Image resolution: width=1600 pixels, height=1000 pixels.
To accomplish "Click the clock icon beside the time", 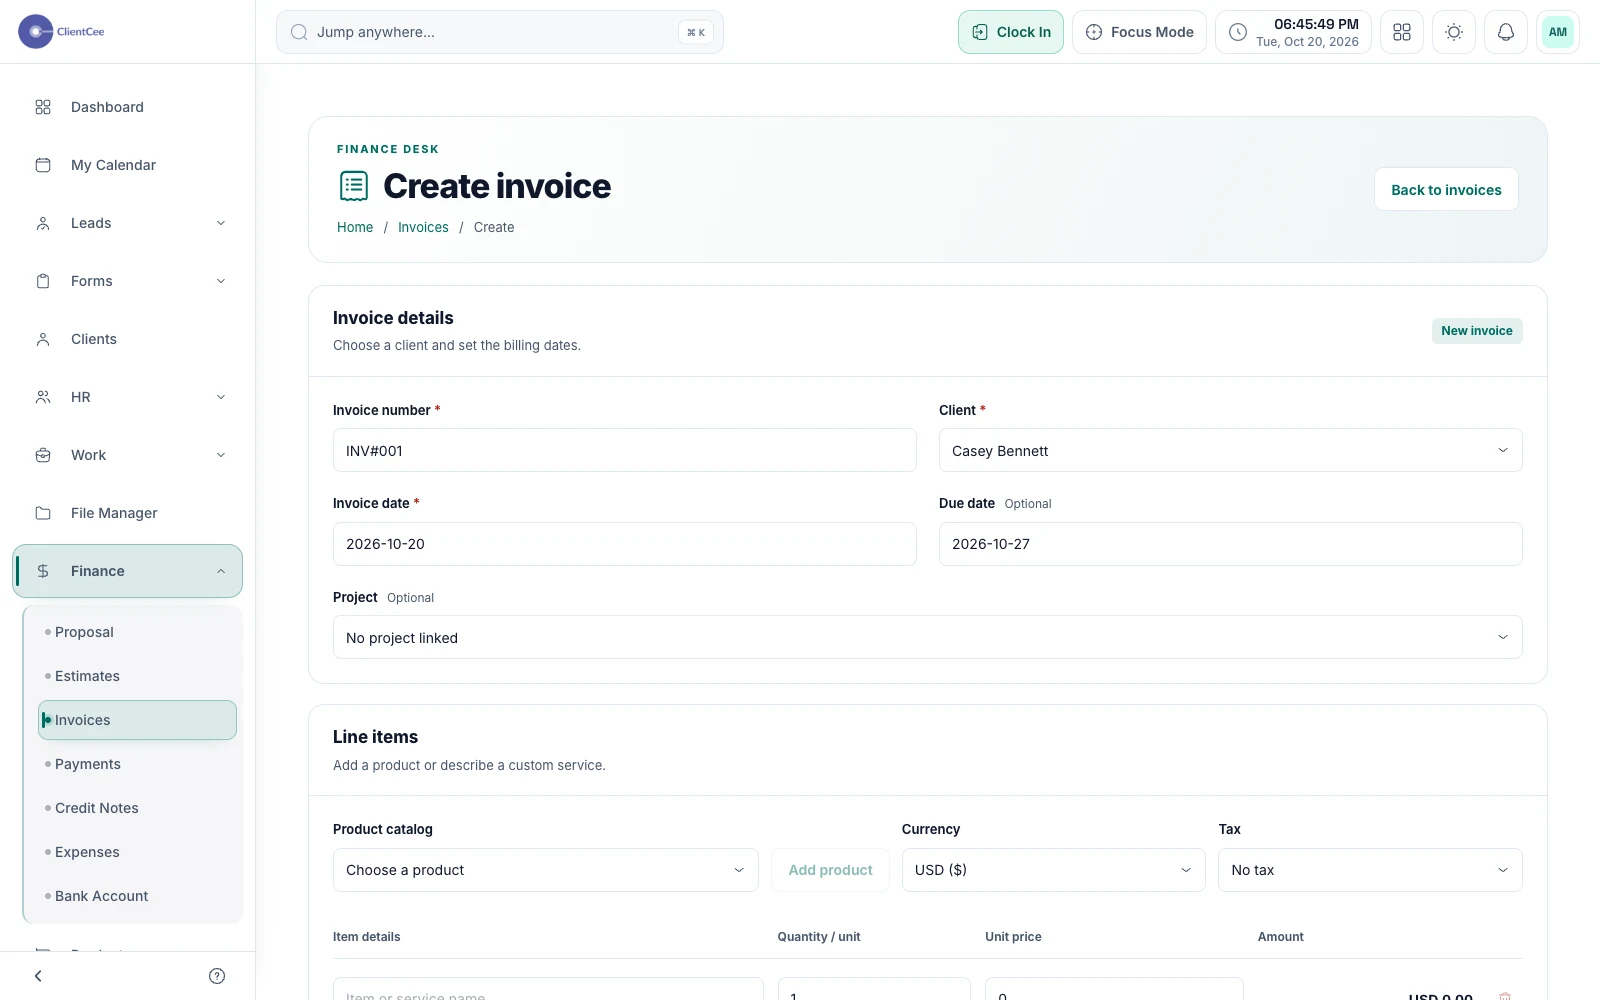I will pyautogui.click(x=1238, y=32).
